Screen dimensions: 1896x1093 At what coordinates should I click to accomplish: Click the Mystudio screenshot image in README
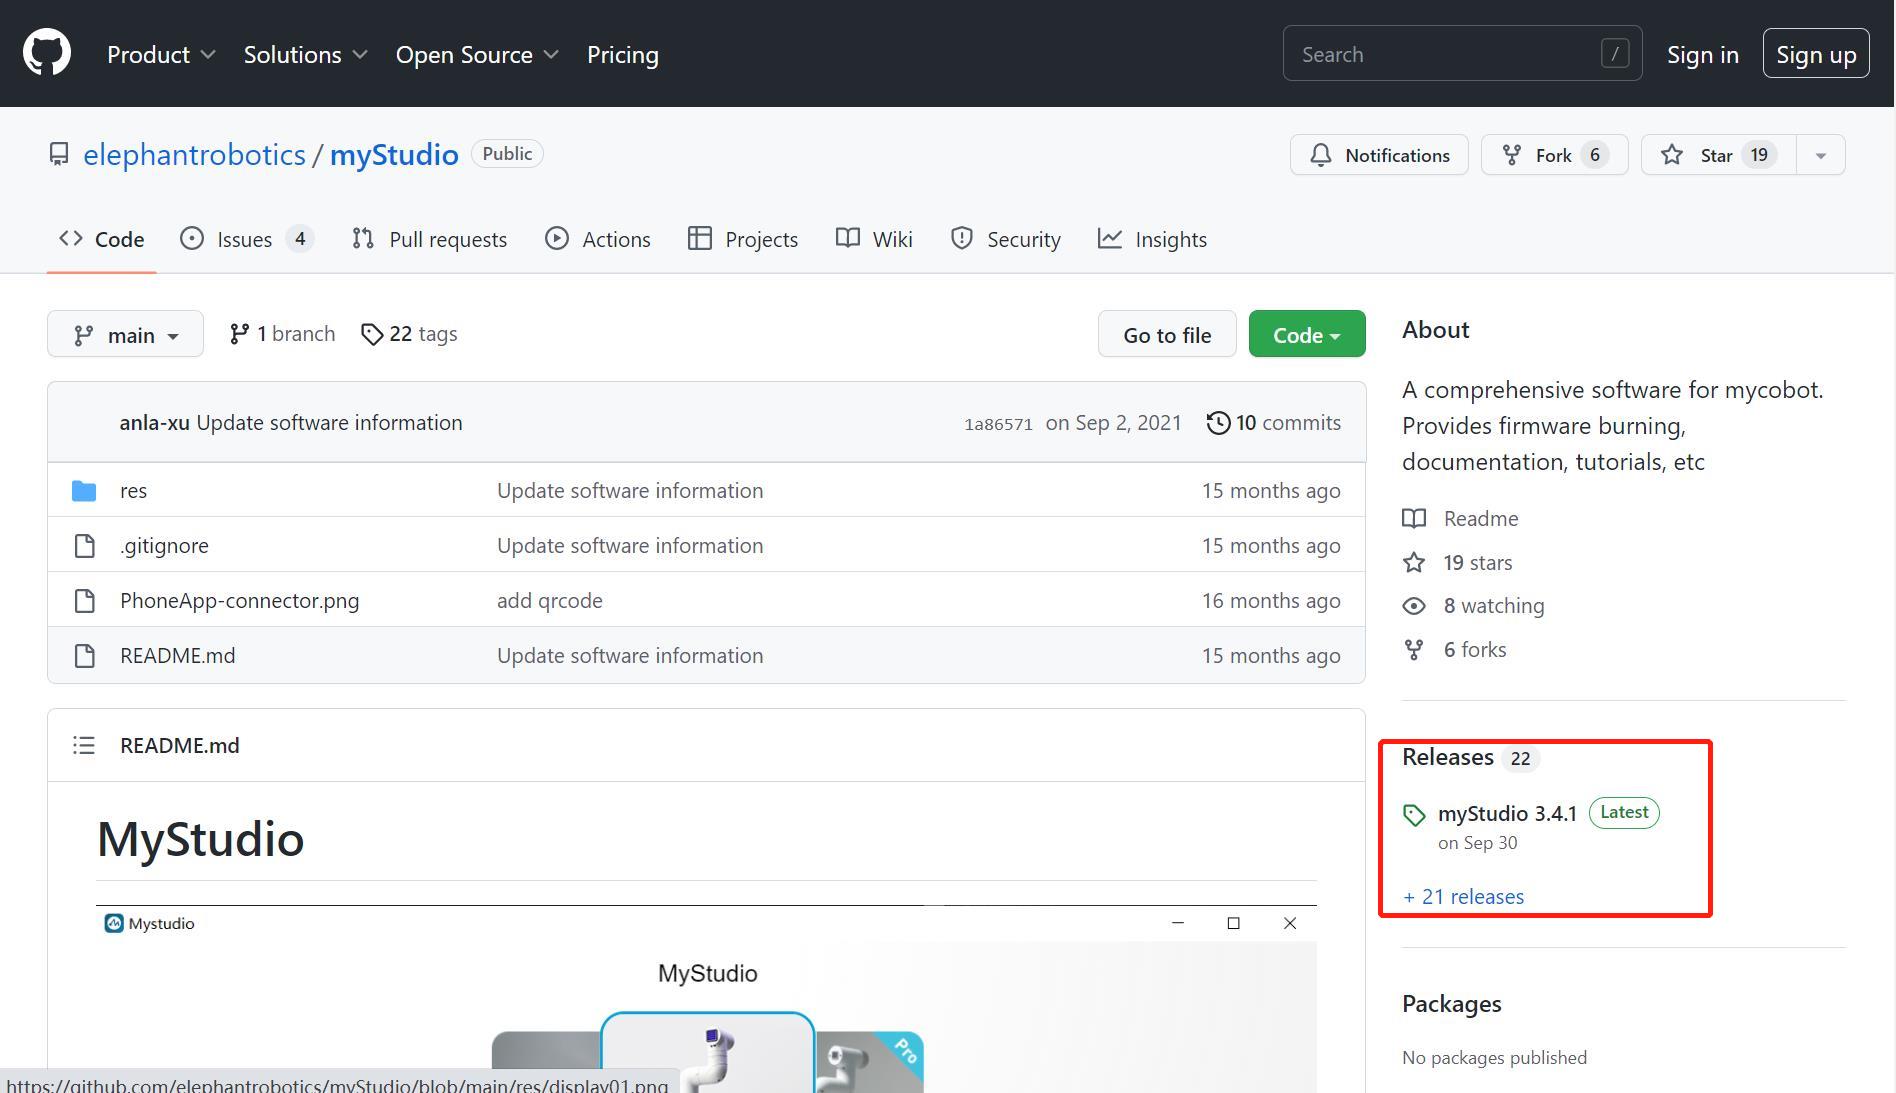(706, 998)
